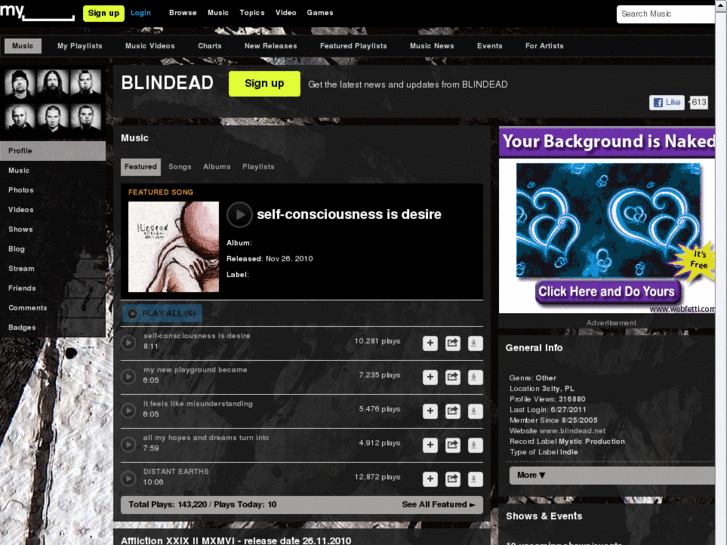The height and width of the screenshot is (545, 727).
Task: Click the Search Music input field
Action: pyautogui.click(x=666, y=14)
